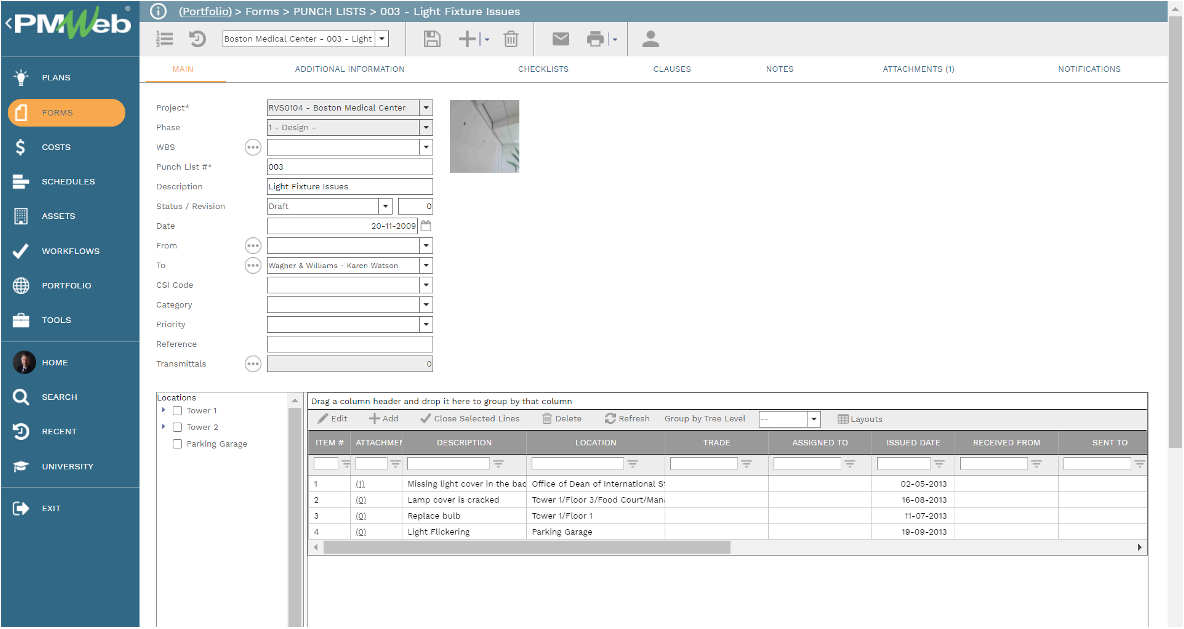The height and width of the screenshot is (629, 1184).
Task: Click the ellipsis button next to WBS
Action: pos(253,147)
